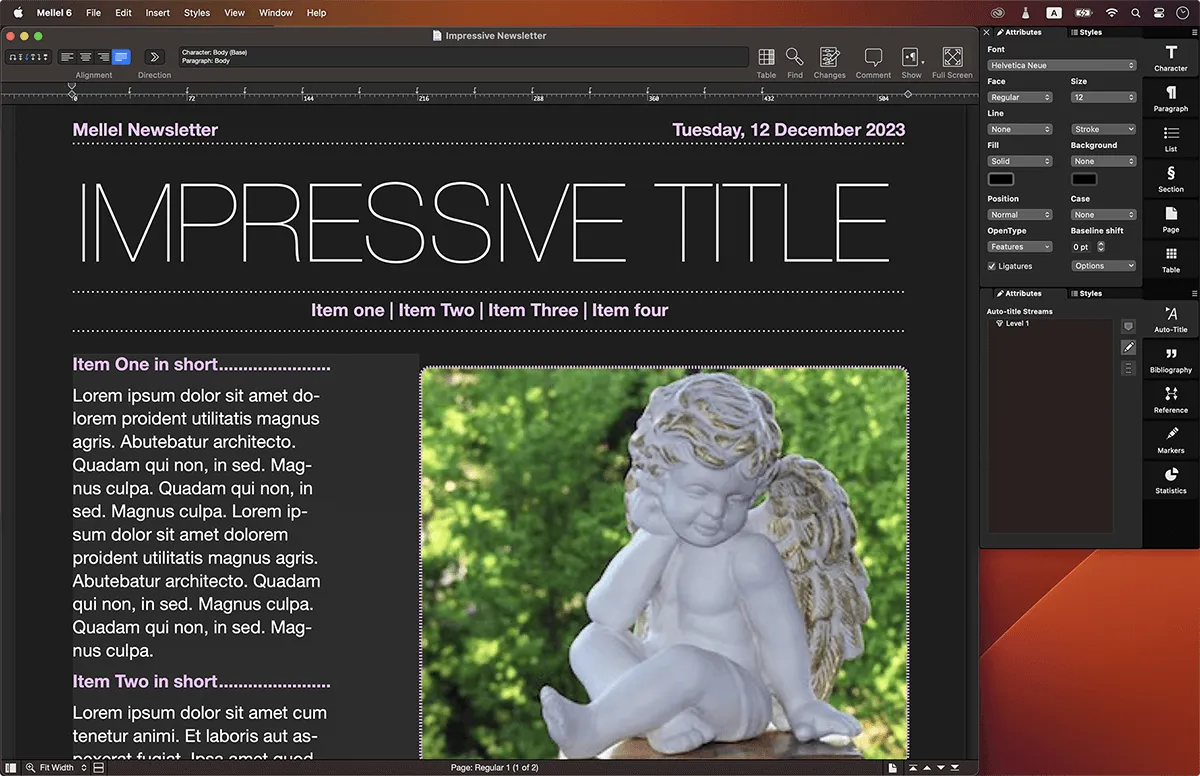The height and width of the screenshot is (776, 1200).
Task: Uncheck the Ligatures checkbox
Action: pyautogui.click(x=992, y=266)
